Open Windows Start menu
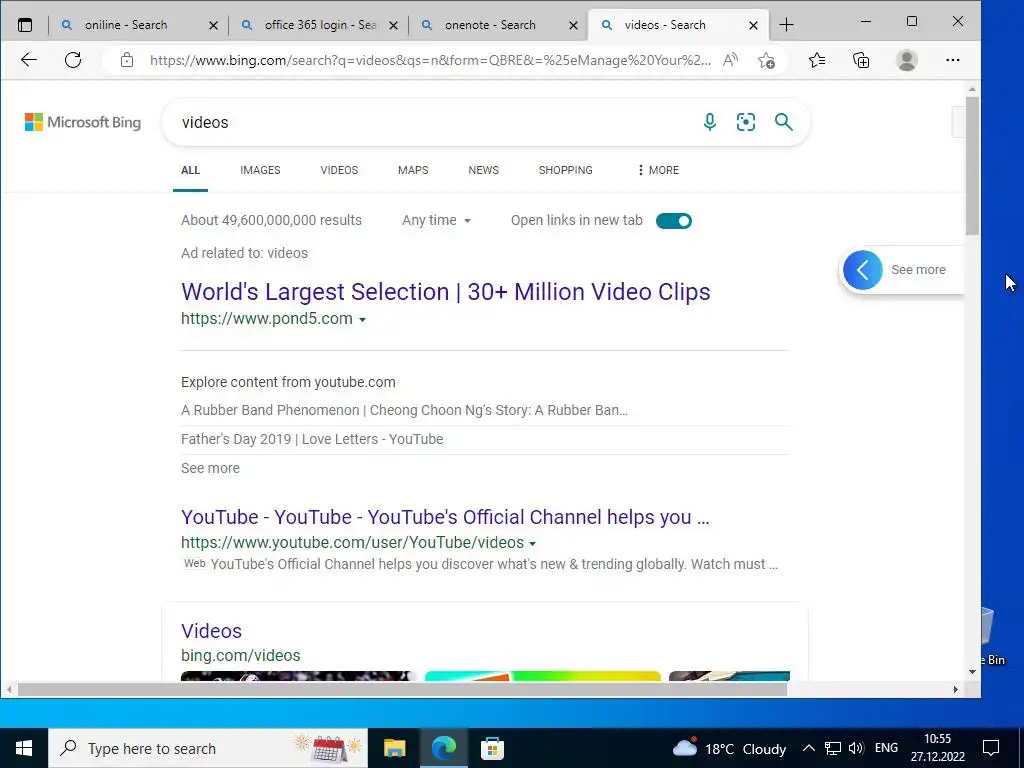 (x=24, y=748)
